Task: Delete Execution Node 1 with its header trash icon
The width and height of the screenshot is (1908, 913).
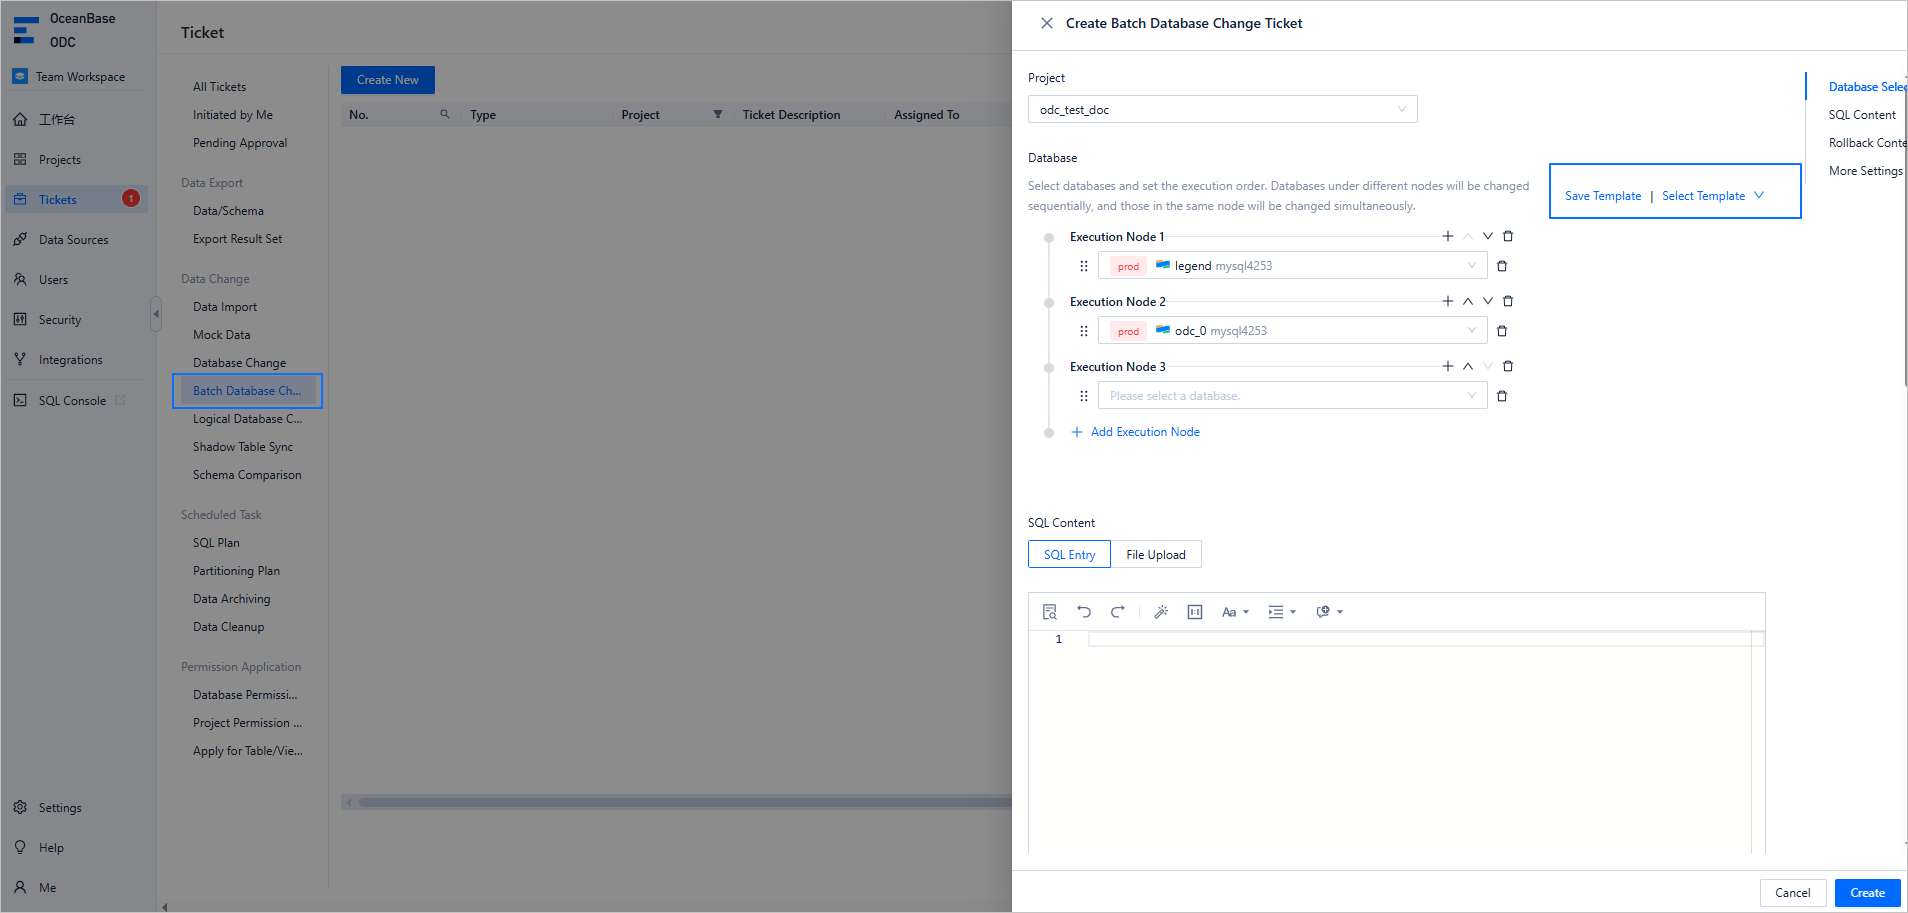Action: pos(1508,237)
